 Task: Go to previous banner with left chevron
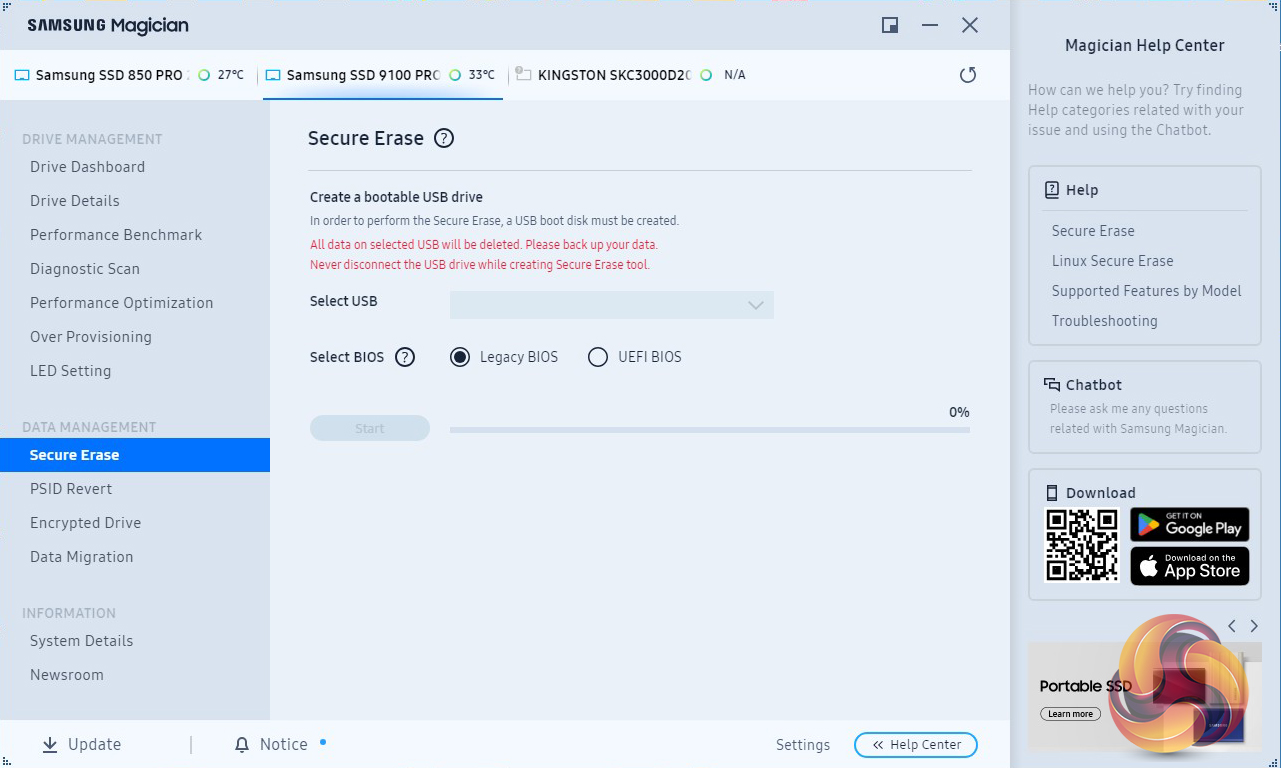pyautogui.click(x=1232, y=626)
